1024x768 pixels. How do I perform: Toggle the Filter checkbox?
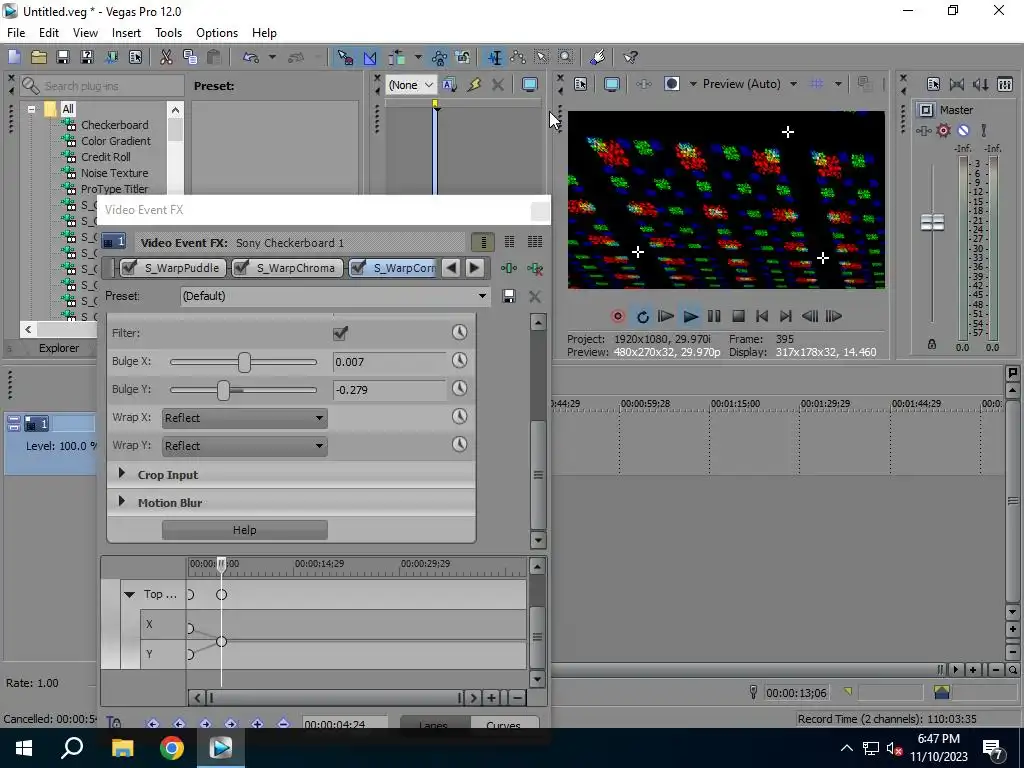tap(340, 333)
